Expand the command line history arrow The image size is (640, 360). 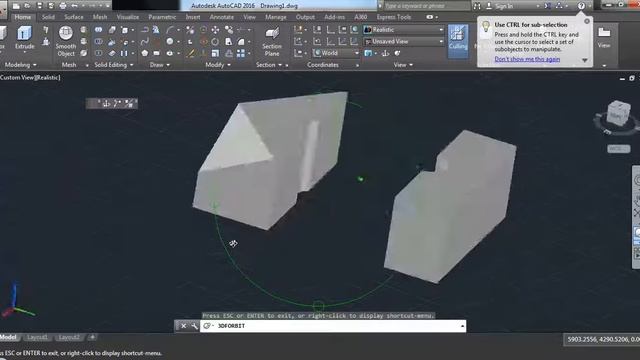click(x=462, y=326)
